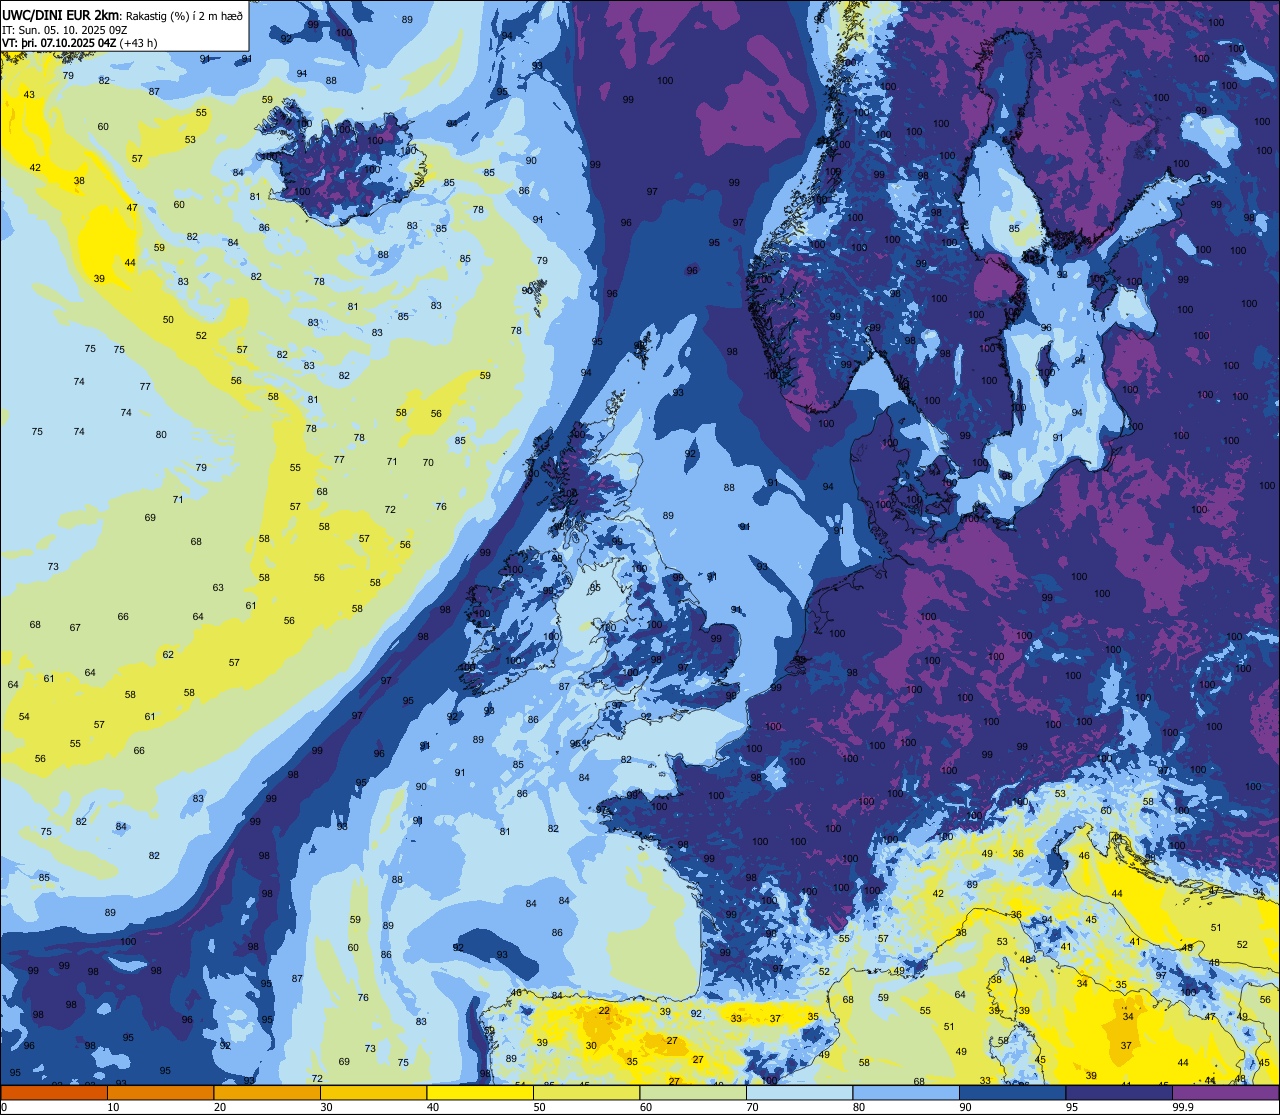Select the 10–20 orange legend segment
Viewport: 1280px width, 1115px height.
[x=160, y=1093]
